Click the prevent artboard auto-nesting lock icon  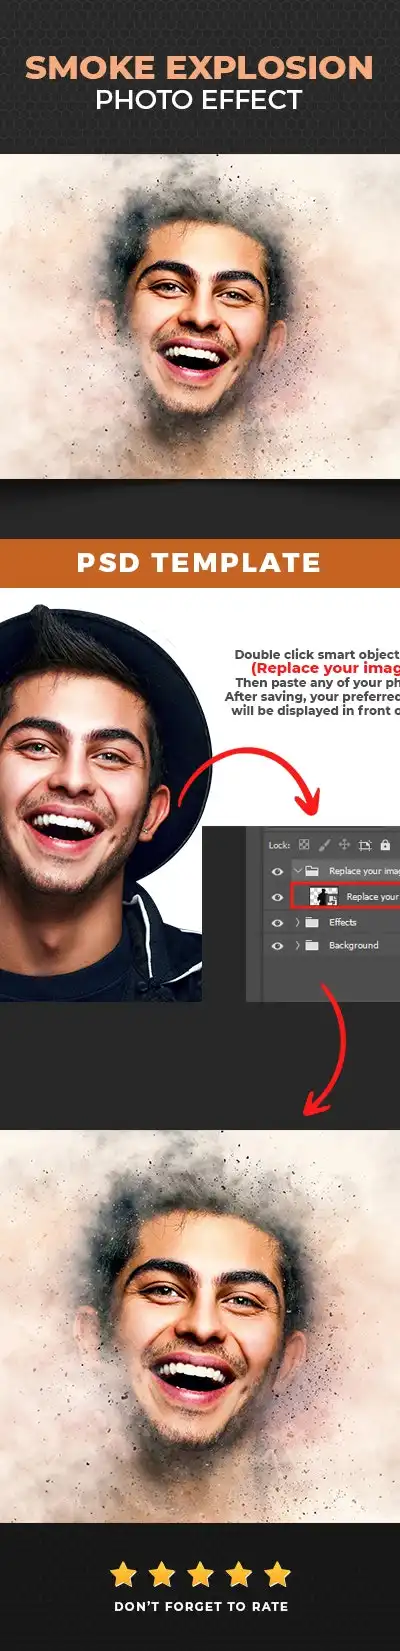pyautogui.click(x=365, y=846)
